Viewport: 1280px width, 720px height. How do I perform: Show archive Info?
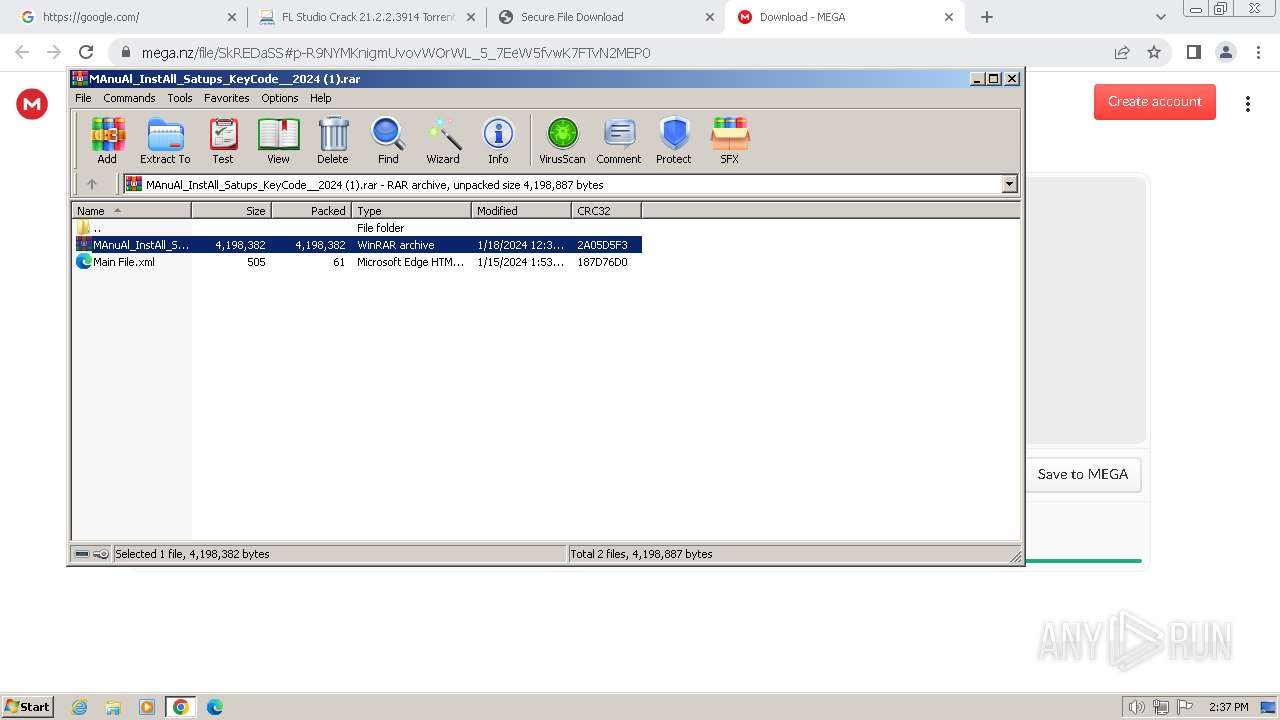pos(498,140)
